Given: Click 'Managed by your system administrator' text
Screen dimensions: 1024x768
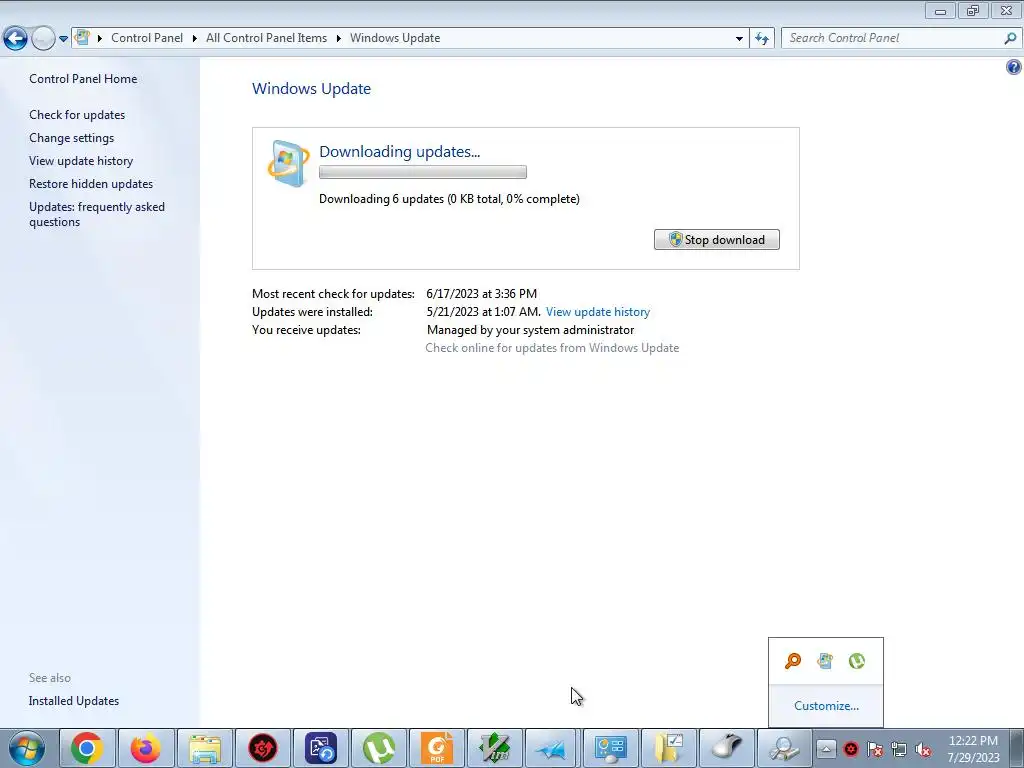Looking at the screenshot, I should [530, 330].
